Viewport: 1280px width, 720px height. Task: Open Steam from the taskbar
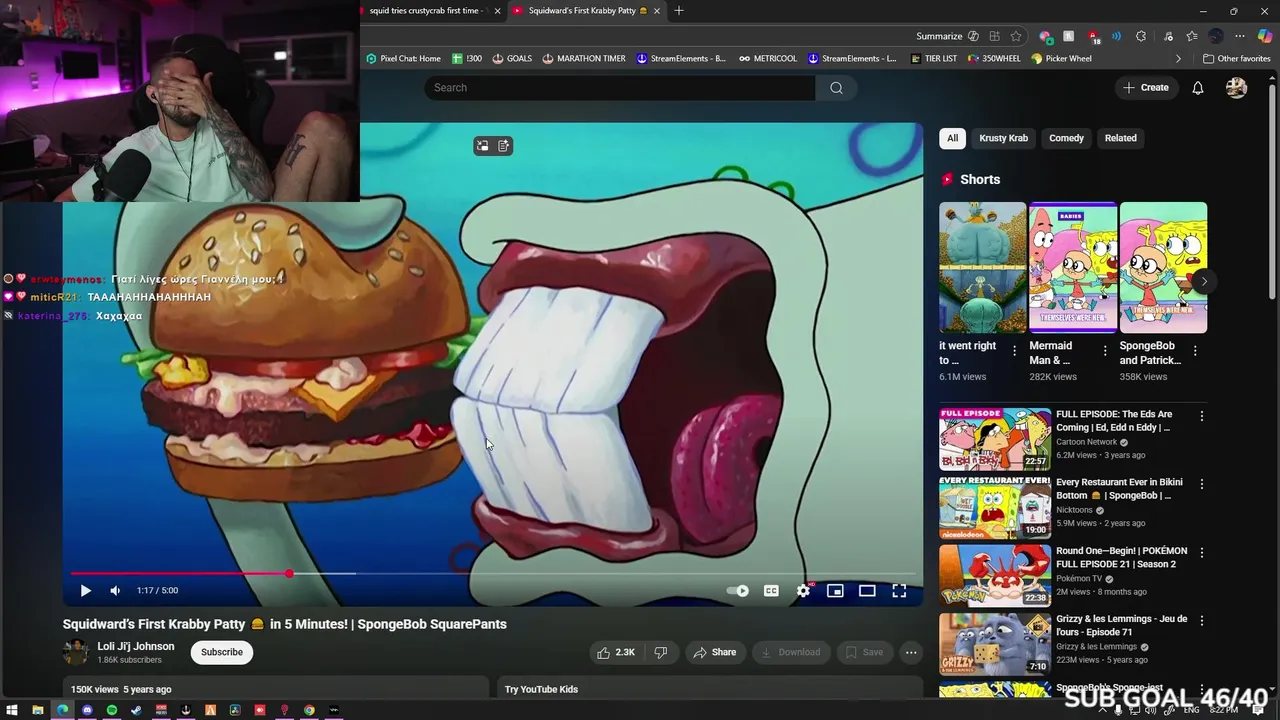136,710
